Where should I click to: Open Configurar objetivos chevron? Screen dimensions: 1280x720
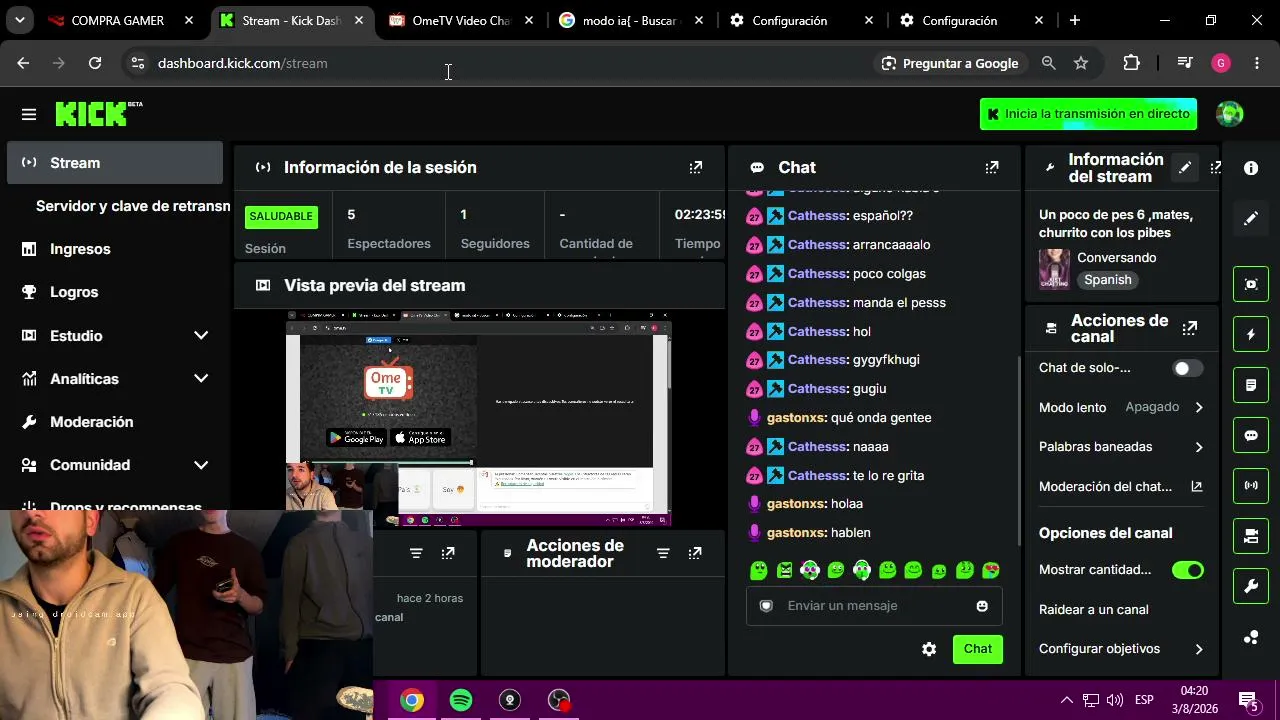(x=1199, y=649)
